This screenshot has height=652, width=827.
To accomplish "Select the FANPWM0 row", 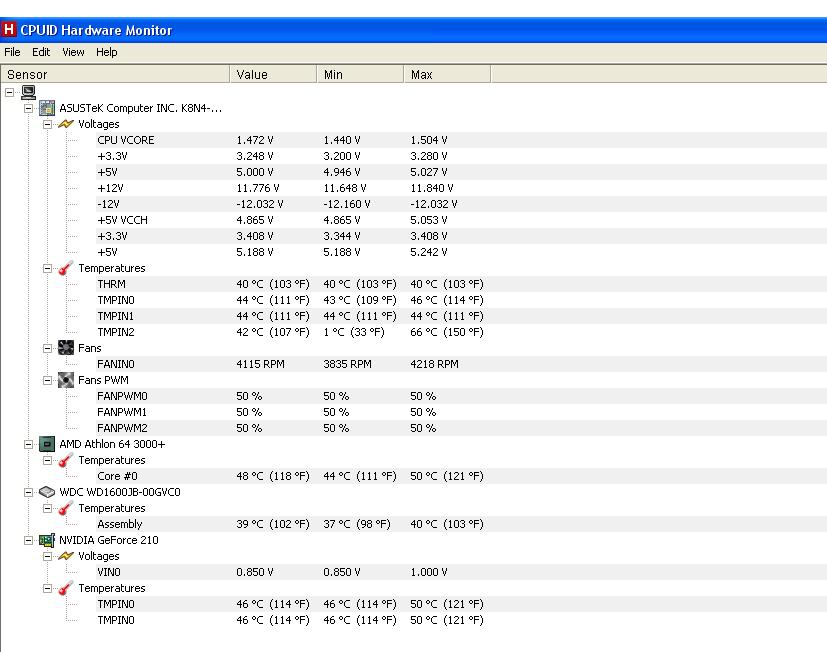I will coord(461,396).
